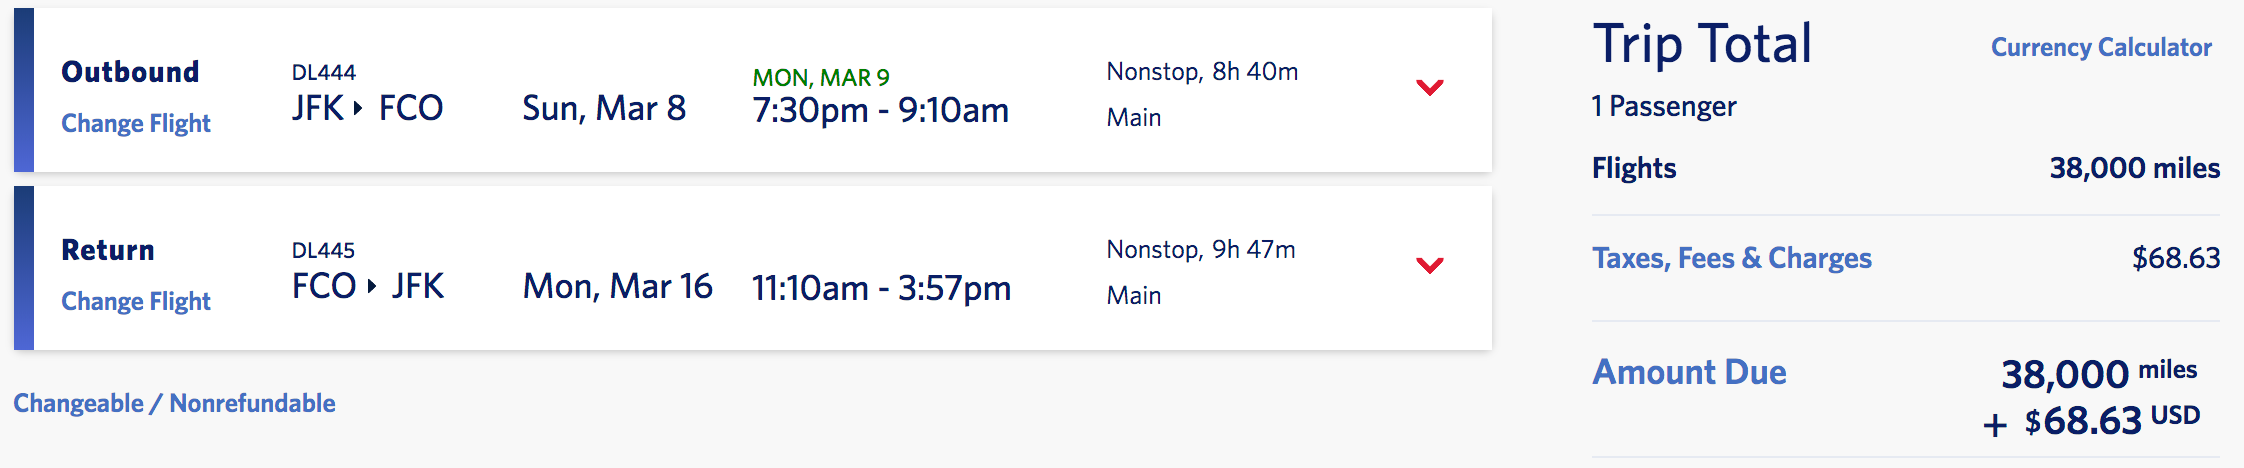The image size is (2244, 468).
Task: Click the Nonstop, 9h 47m return duration
Action: pyautogui.click(x=1200, y=249)
